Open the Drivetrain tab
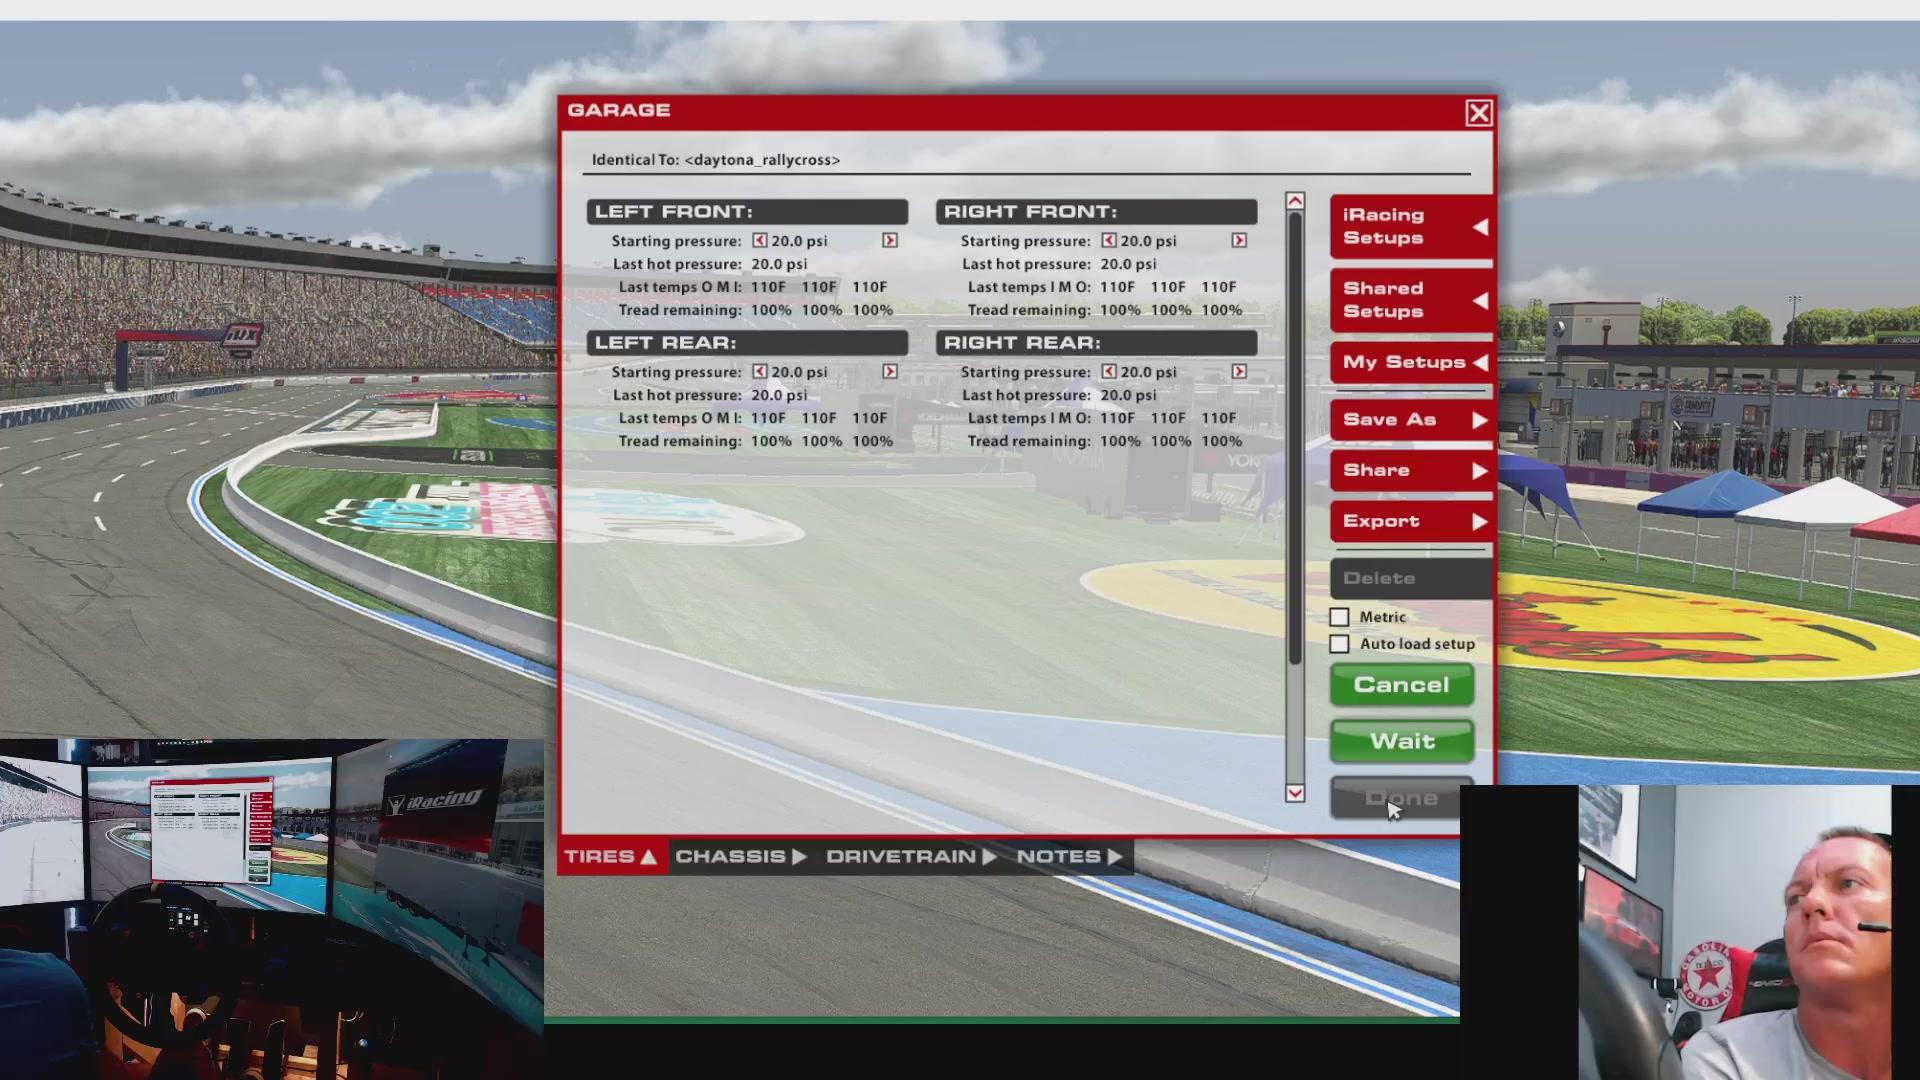Image resolution: width=1920 pixels, height=1080 pixels. pos(910,857)
